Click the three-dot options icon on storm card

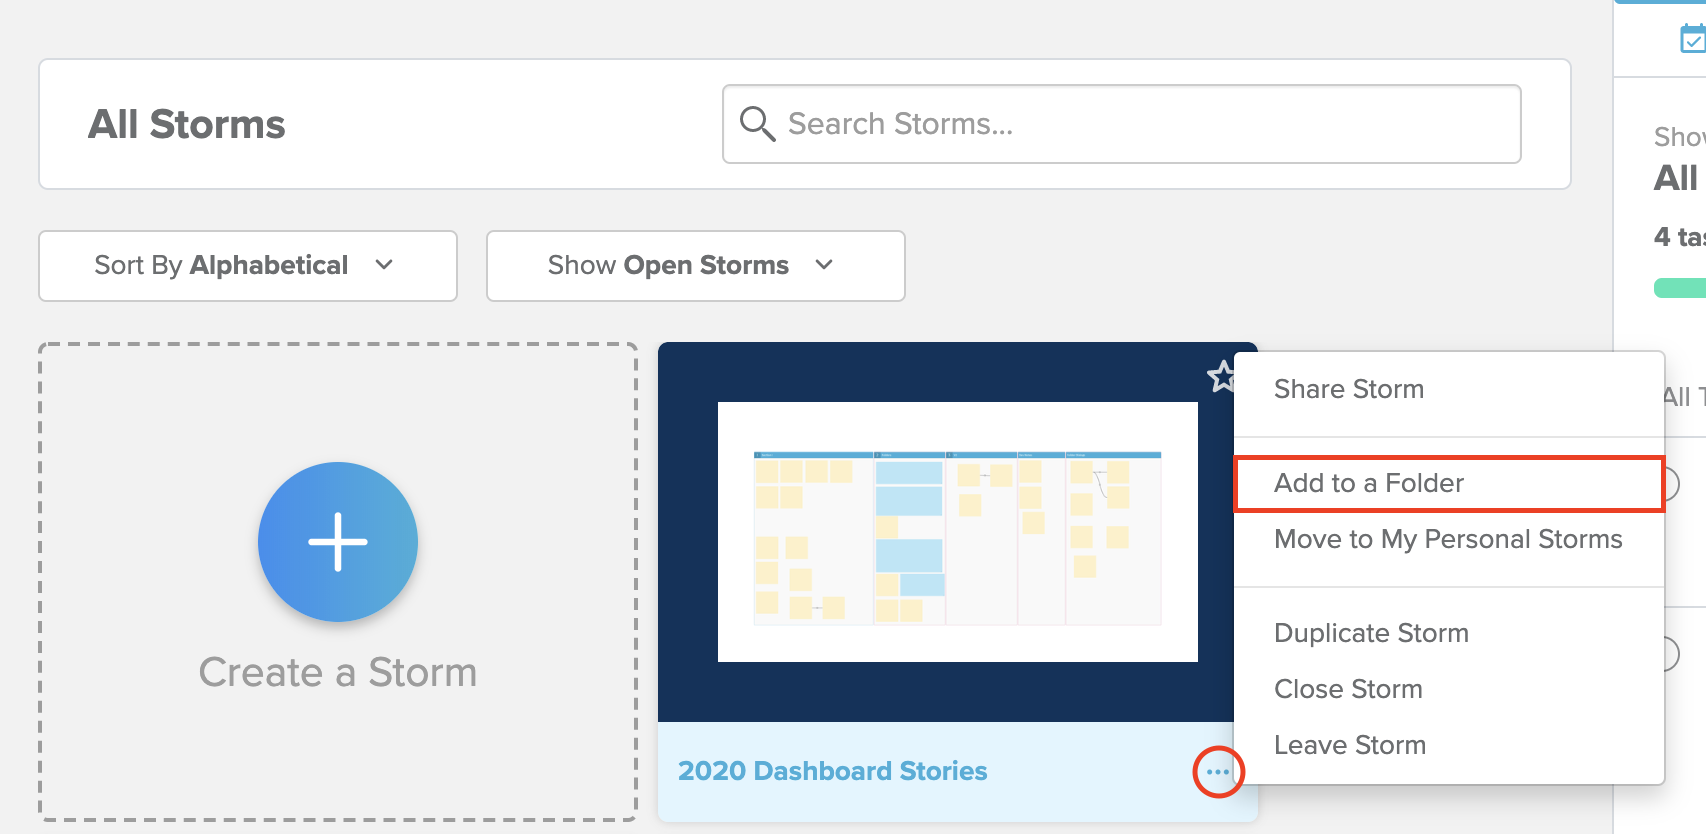(1218, 772)
